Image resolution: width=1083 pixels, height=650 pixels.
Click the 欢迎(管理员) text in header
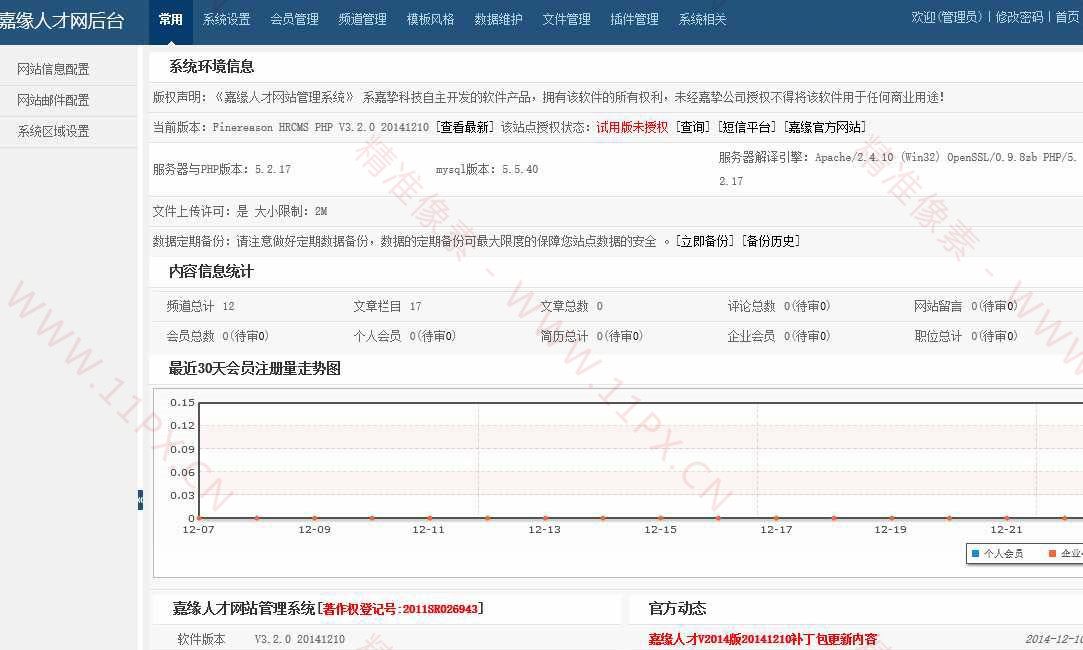point(946,17)
